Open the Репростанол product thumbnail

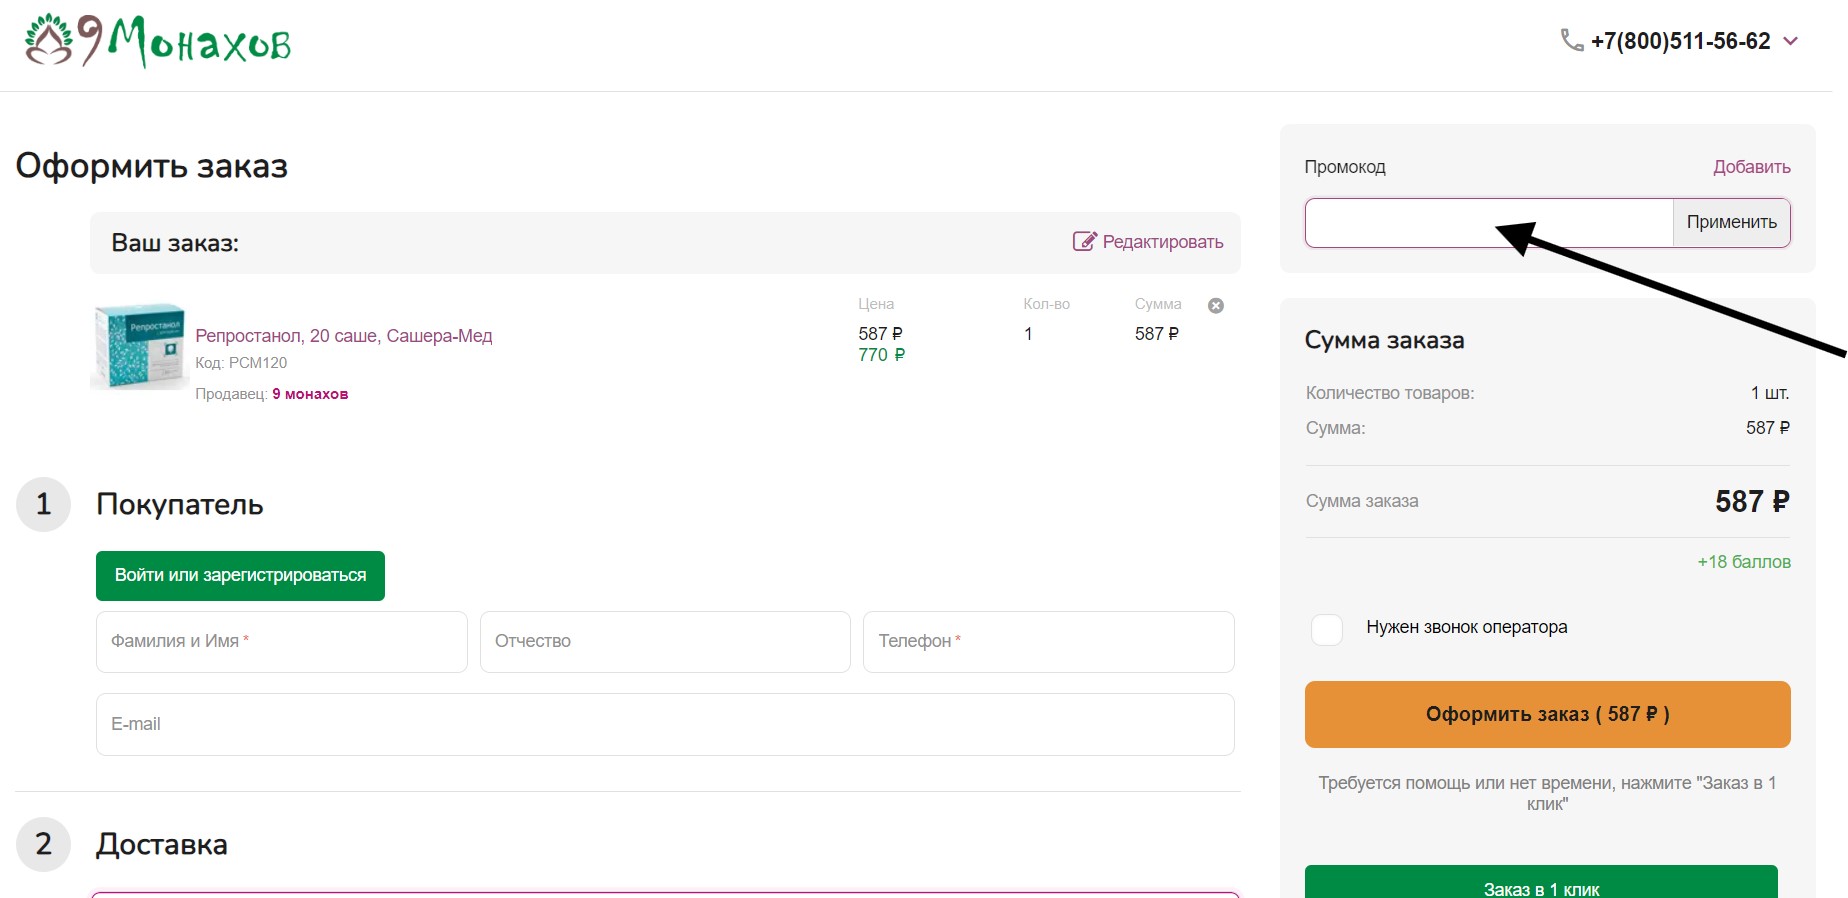click(140, 346)
